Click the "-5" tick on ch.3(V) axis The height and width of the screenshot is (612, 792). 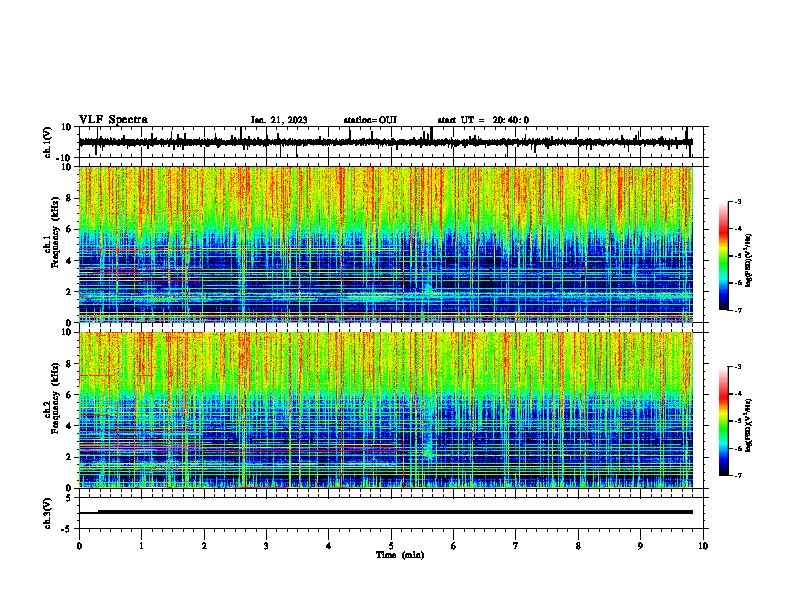(x=68, y=529)
